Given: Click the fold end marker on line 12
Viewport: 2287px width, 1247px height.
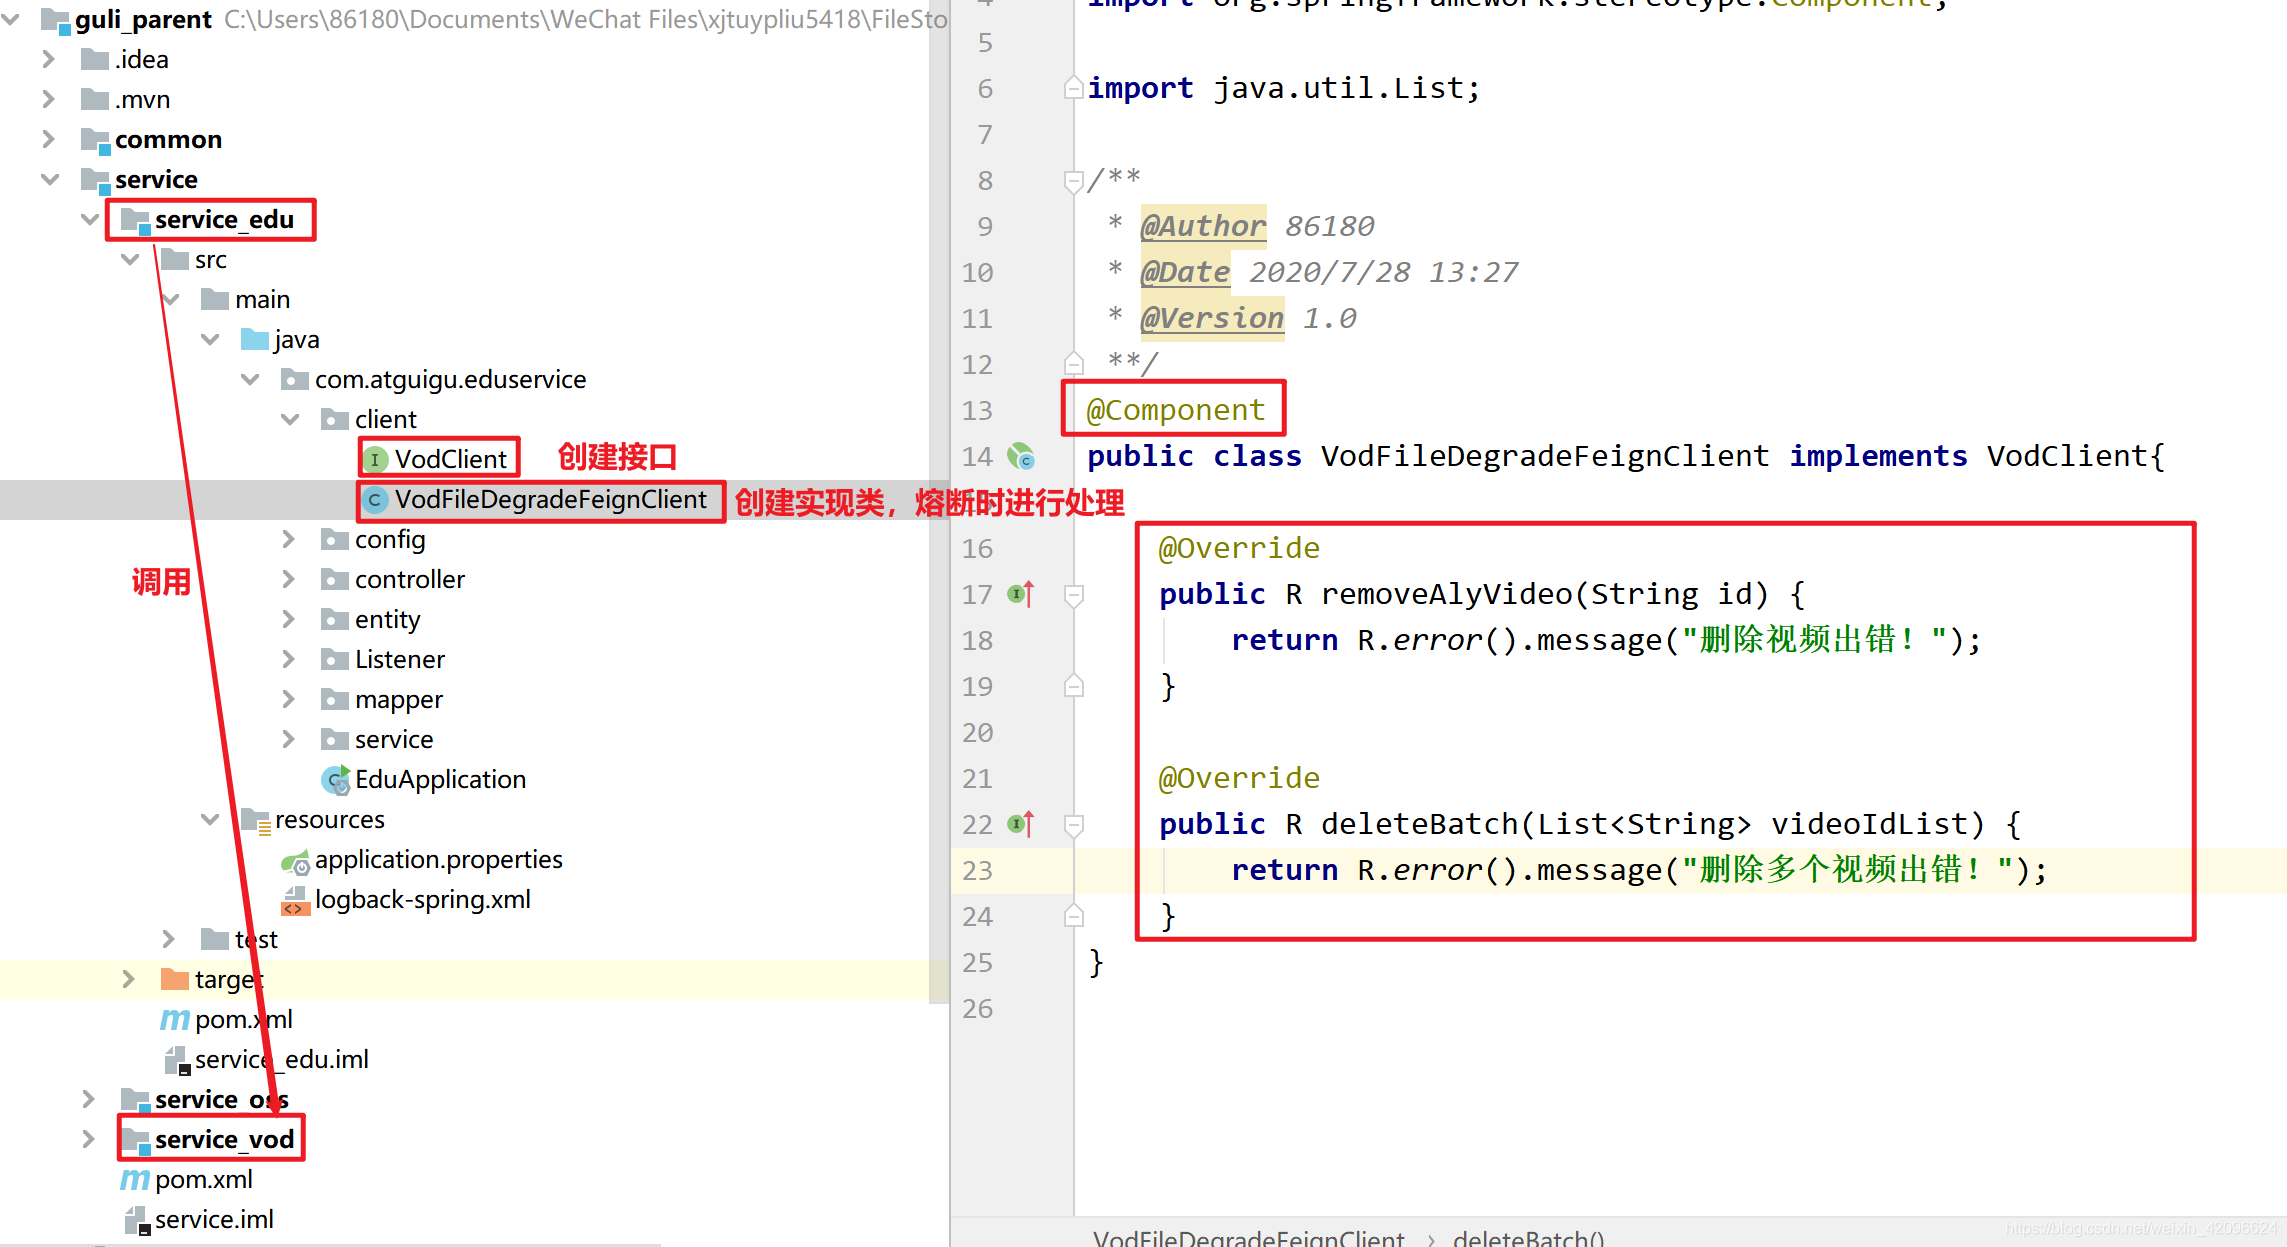Looking at the screenshot, I should point(1074,363).
